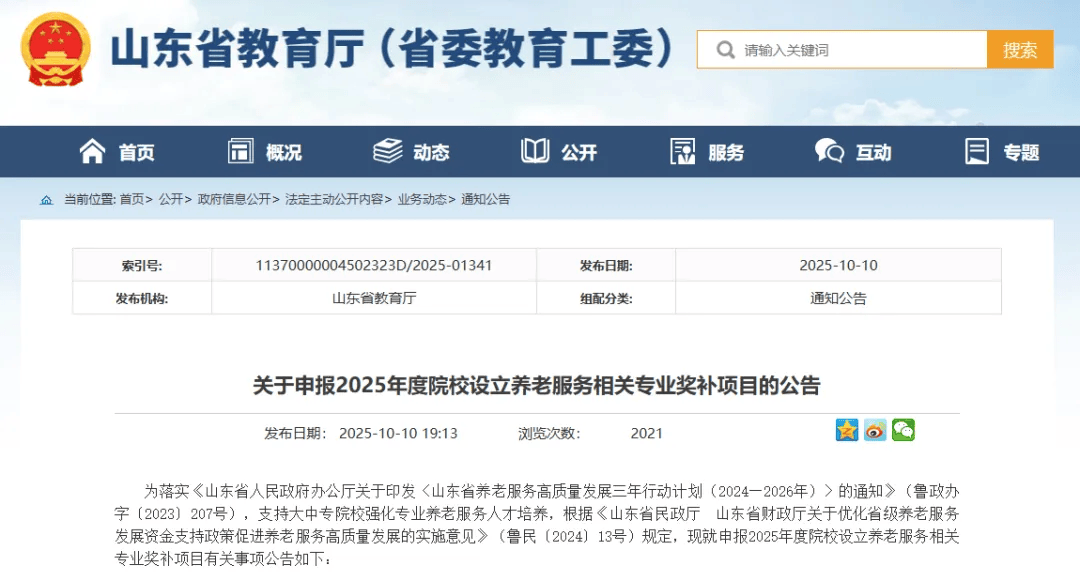Viewport: 1080px width, 581px height.
Task: Go to 业务动态 breadcrumb link
Action: tap(421, 200)
